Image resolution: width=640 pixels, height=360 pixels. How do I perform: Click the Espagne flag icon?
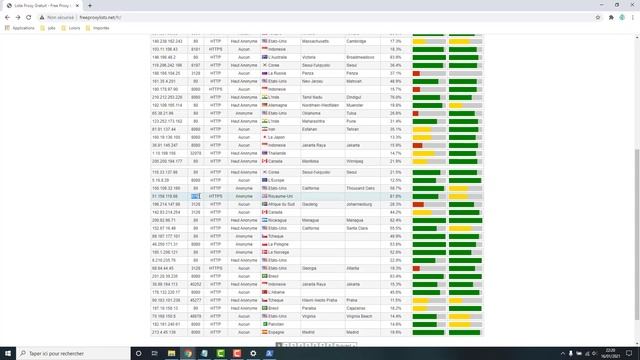(x=264, y=332)
